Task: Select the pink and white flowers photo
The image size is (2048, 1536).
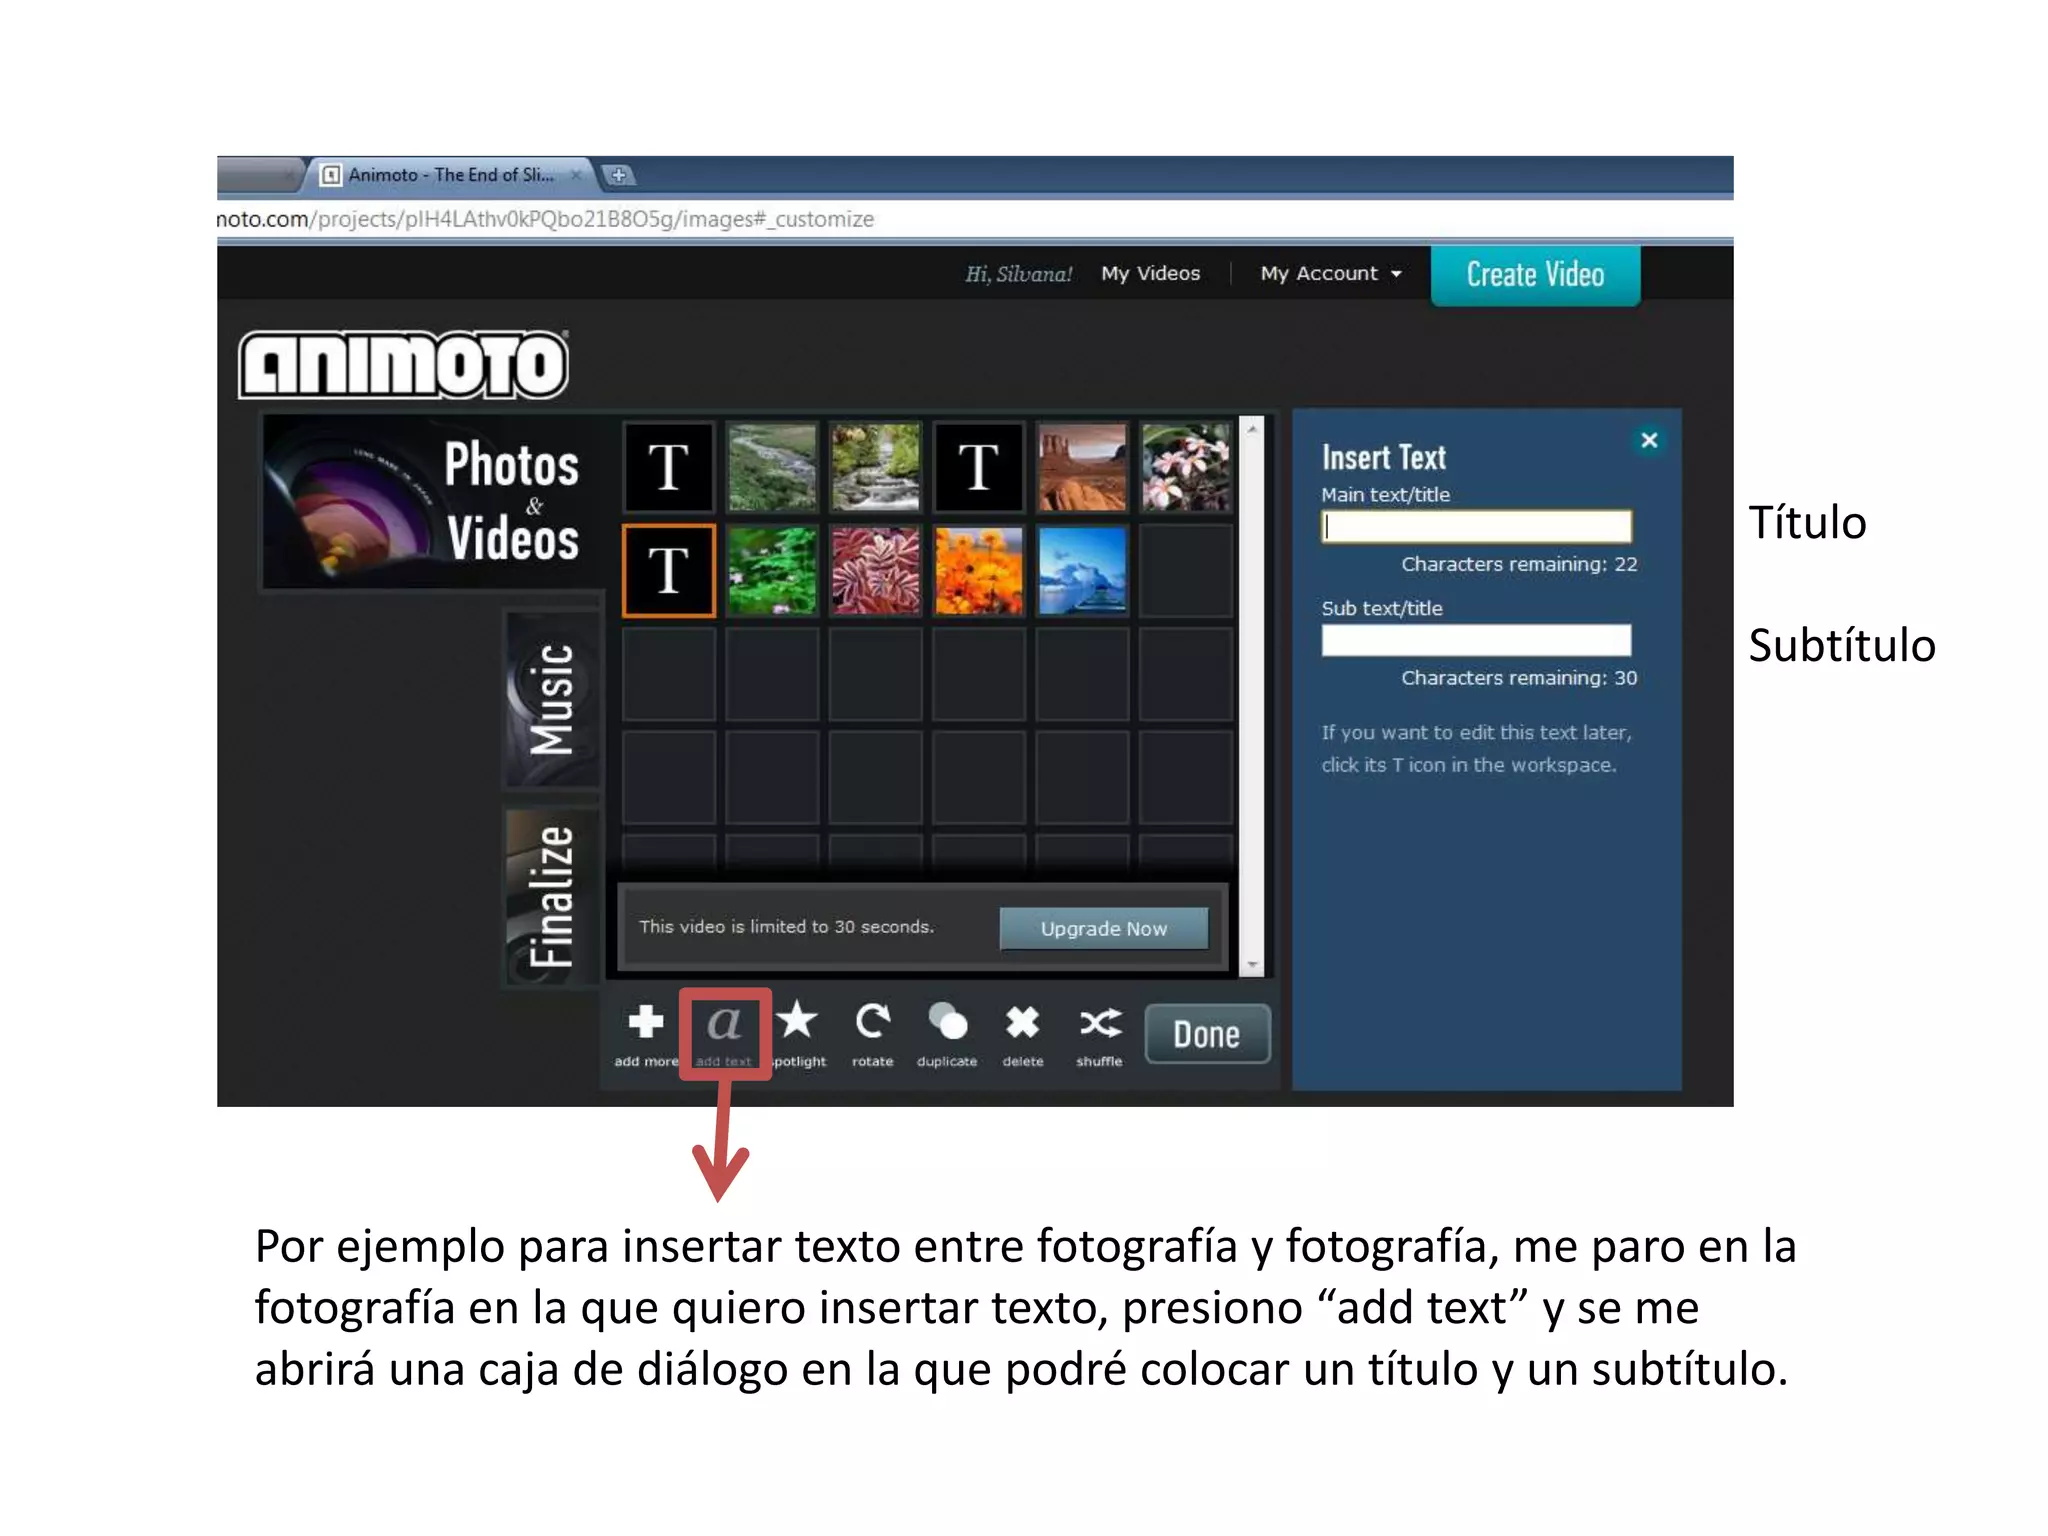Action: (x=1186, y=467)
